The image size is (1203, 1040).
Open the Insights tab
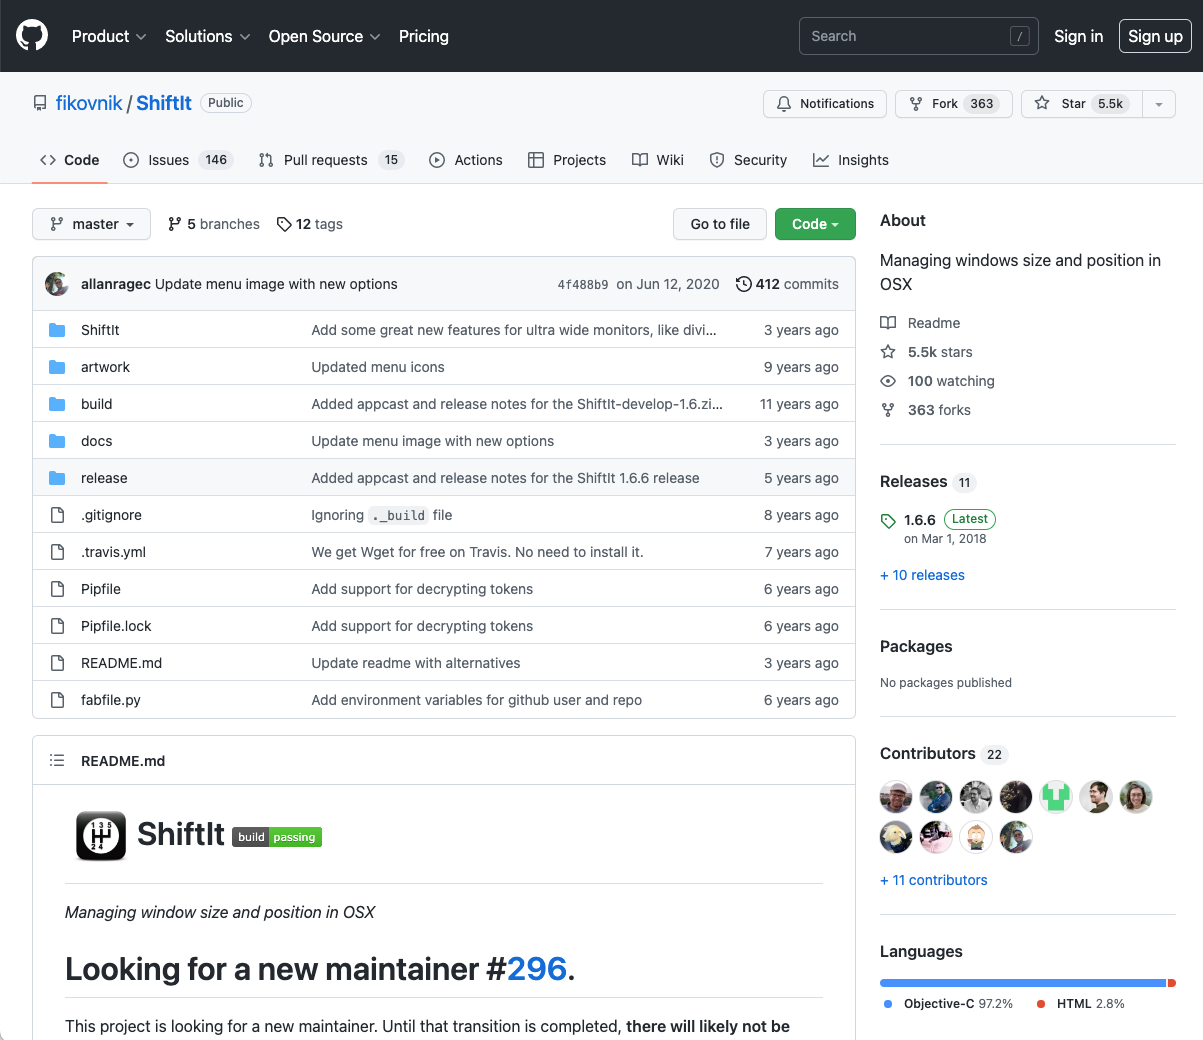point(851,160)
